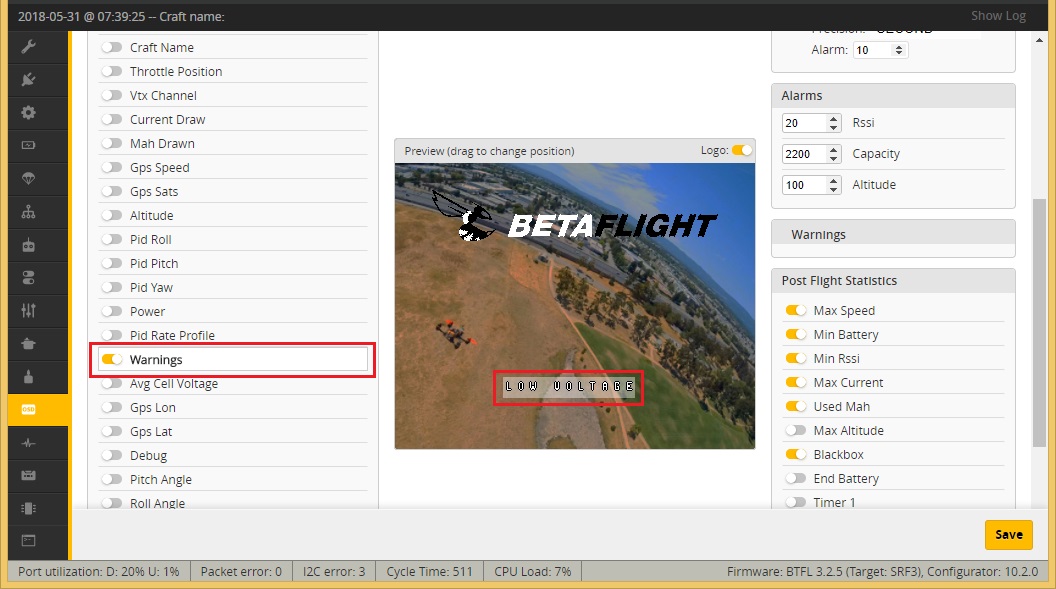Click the Port utilization status entry
Image resolution: width=1056 pixels, height=589 pixels.
99,571
